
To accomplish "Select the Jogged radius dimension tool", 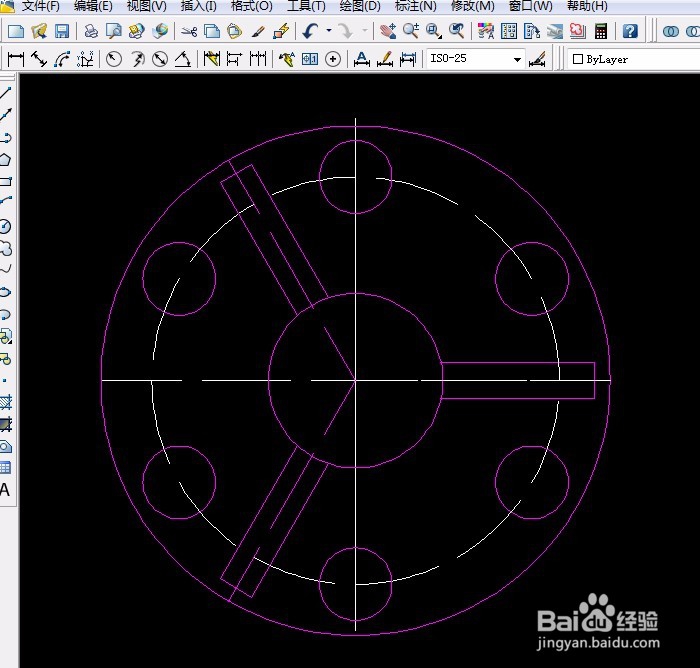I will pos(137,59).
